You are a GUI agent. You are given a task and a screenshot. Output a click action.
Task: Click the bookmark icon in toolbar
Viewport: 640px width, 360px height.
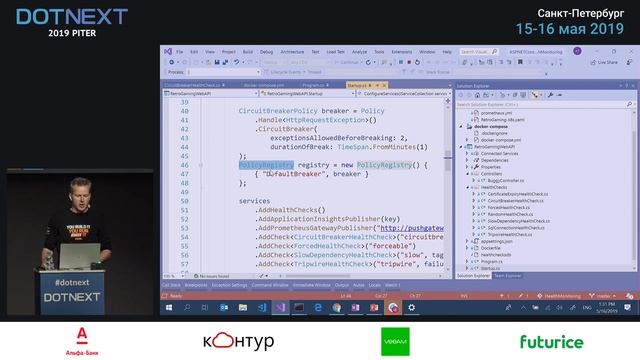[x=520, y=62]
